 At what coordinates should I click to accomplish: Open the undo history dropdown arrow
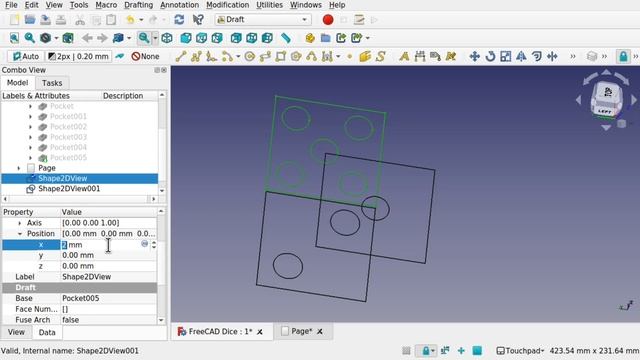tap(141, 20)
